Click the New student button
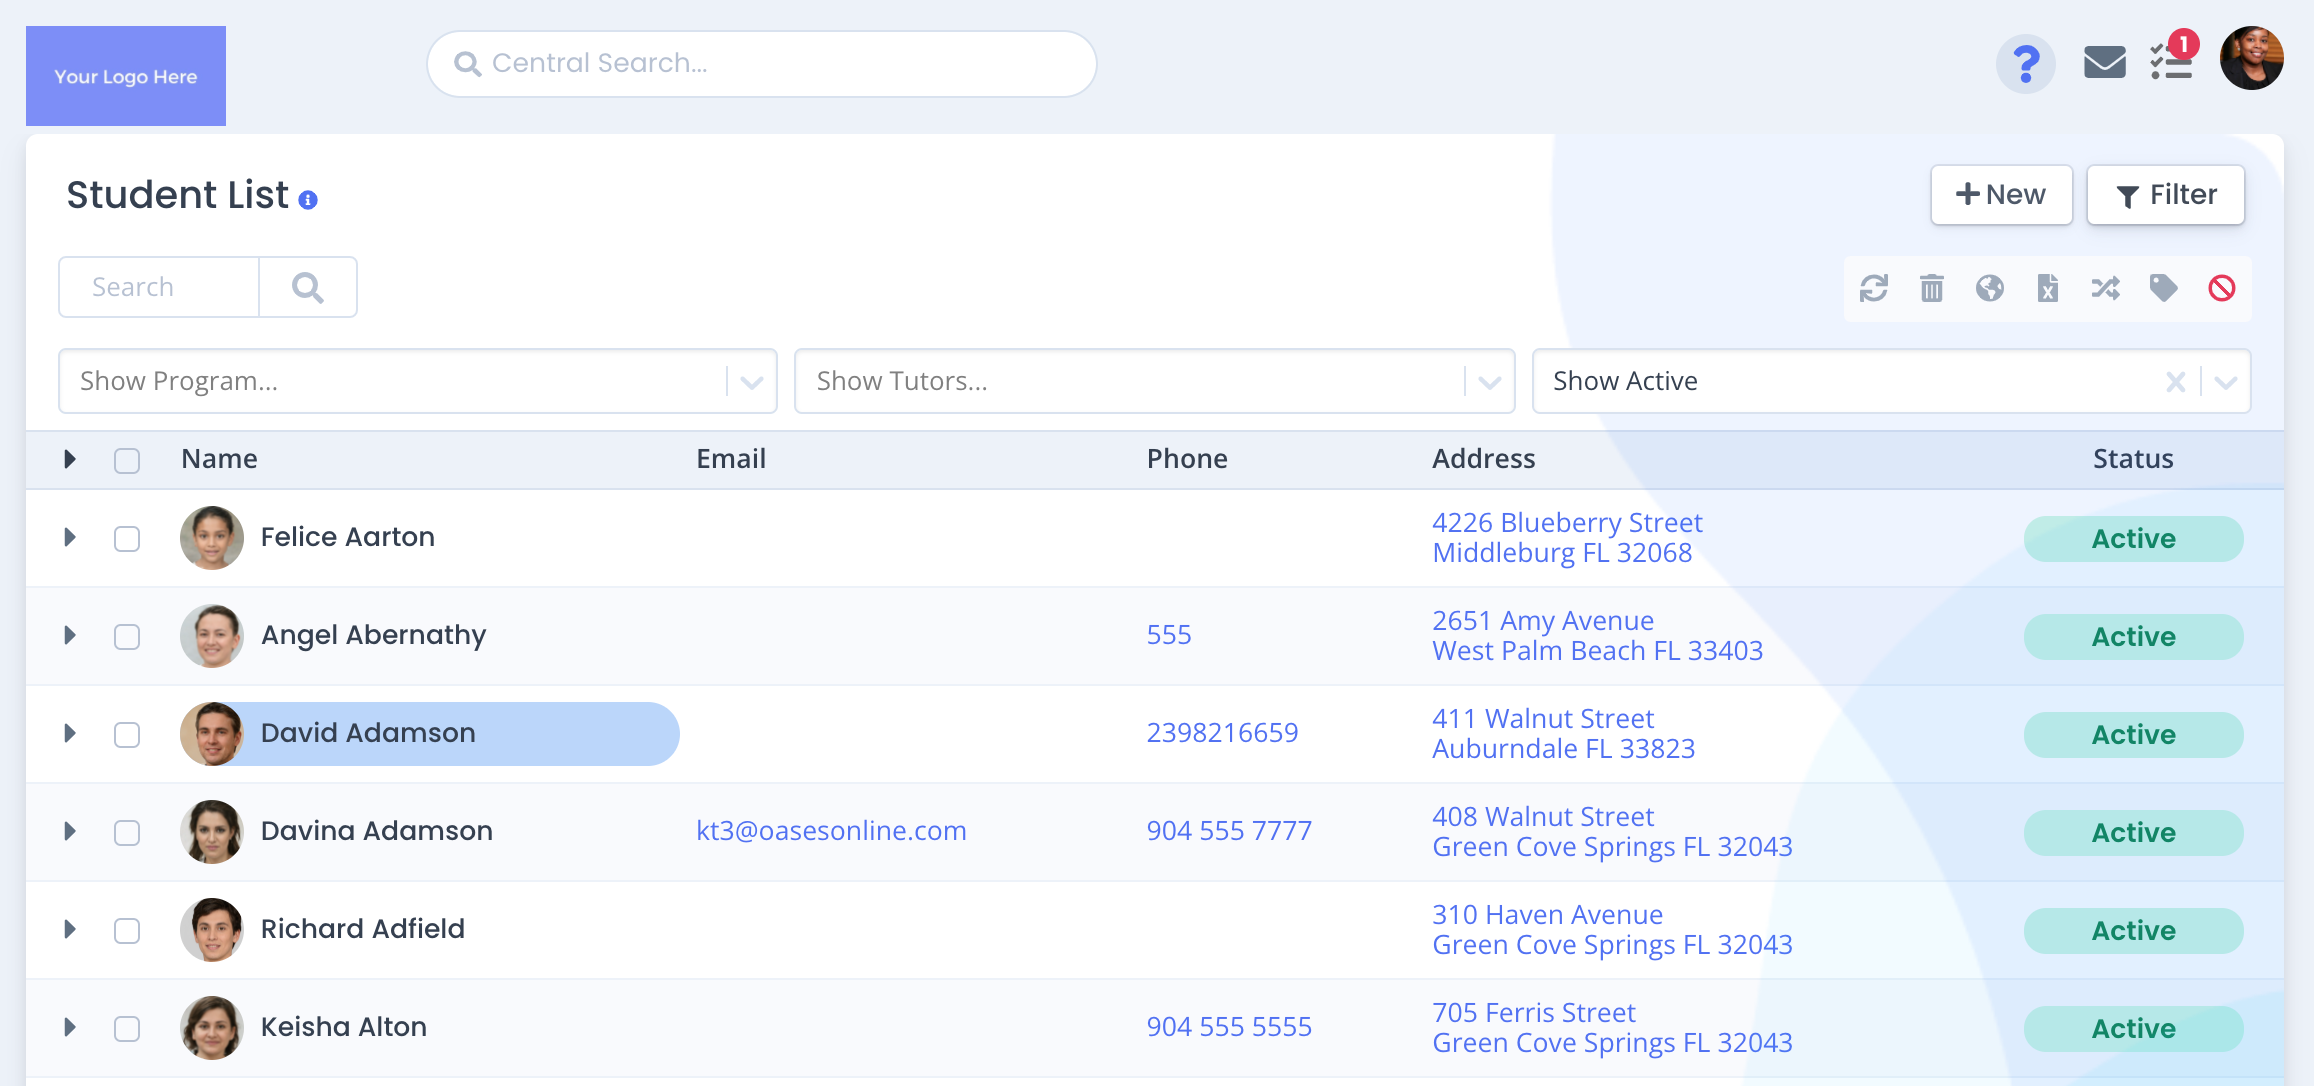The height and width of the screenshot is (1086, 2314). pos(2000,195)
